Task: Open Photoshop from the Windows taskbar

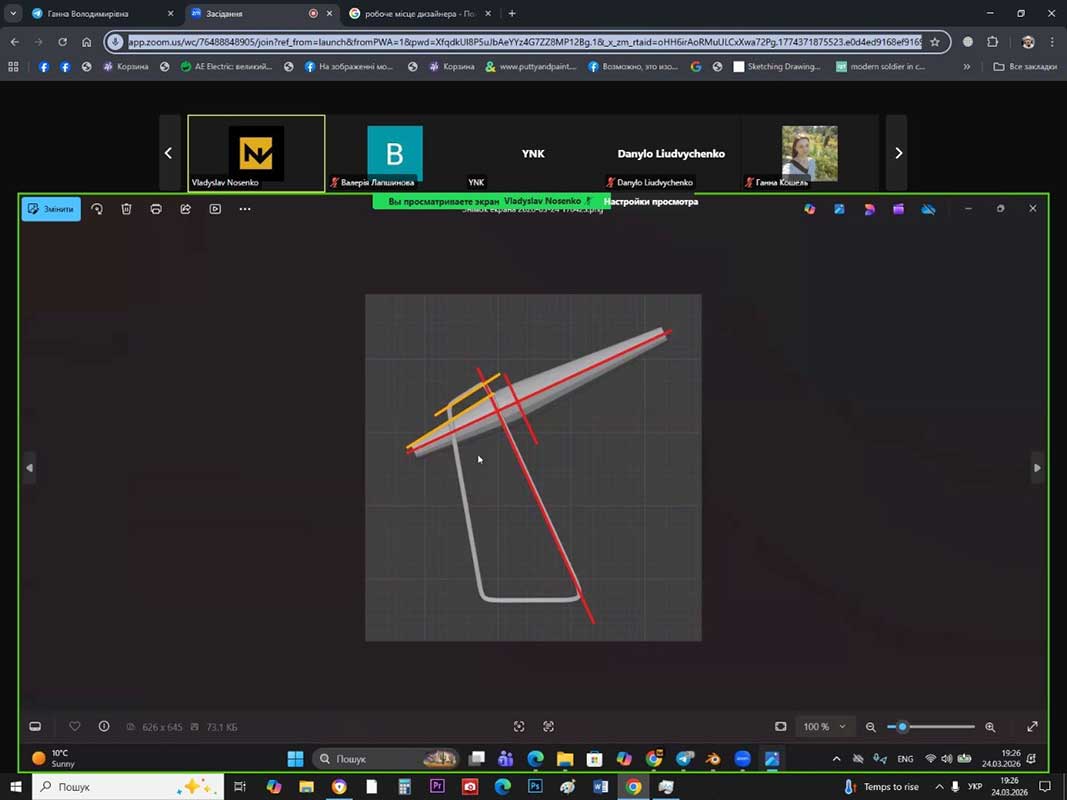Action: [535, 787]
